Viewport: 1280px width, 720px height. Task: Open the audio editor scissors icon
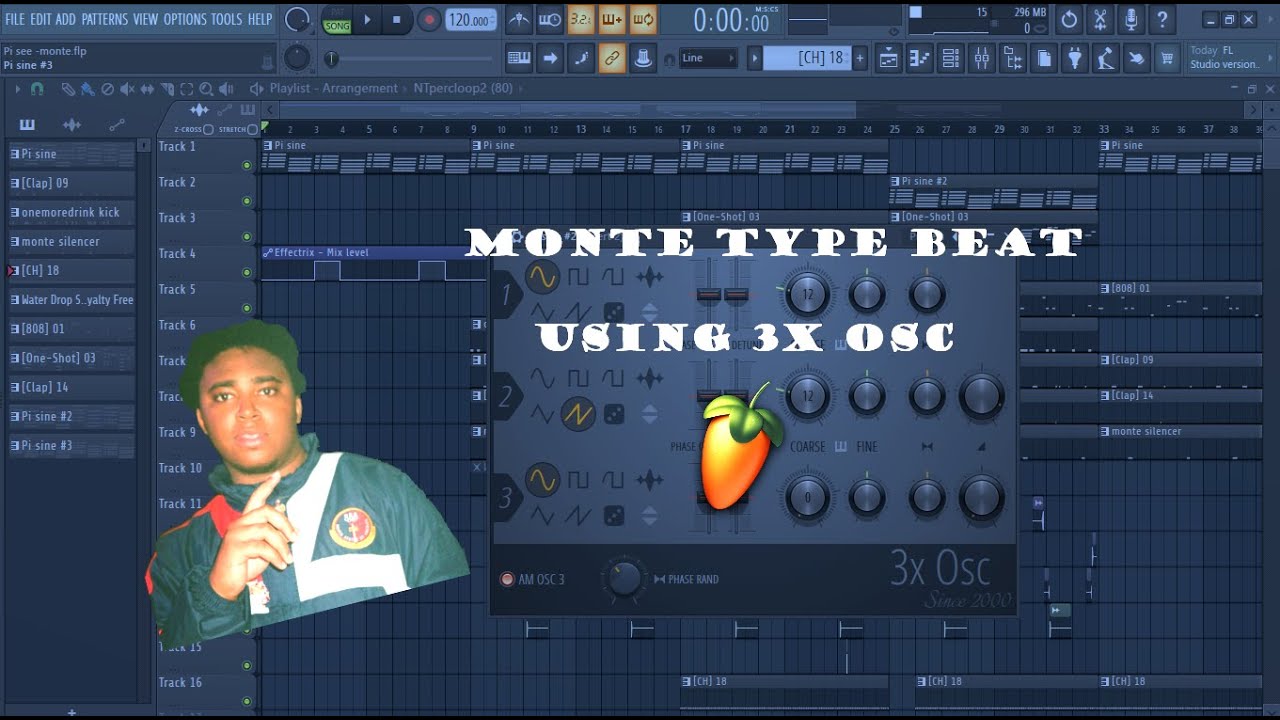1100,19
